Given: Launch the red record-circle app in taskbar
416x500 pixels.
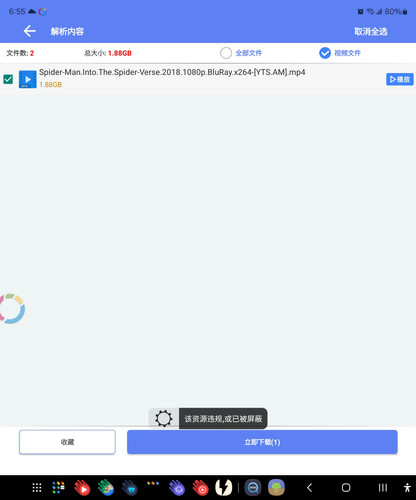Looking at the screenshot, I should coord(200,488).
